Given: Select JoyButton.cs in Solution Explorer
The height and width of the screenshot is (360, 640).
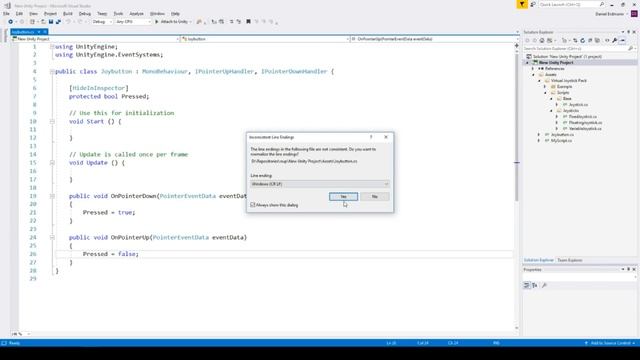Looking at the screenshot, I should click(562, 135).
